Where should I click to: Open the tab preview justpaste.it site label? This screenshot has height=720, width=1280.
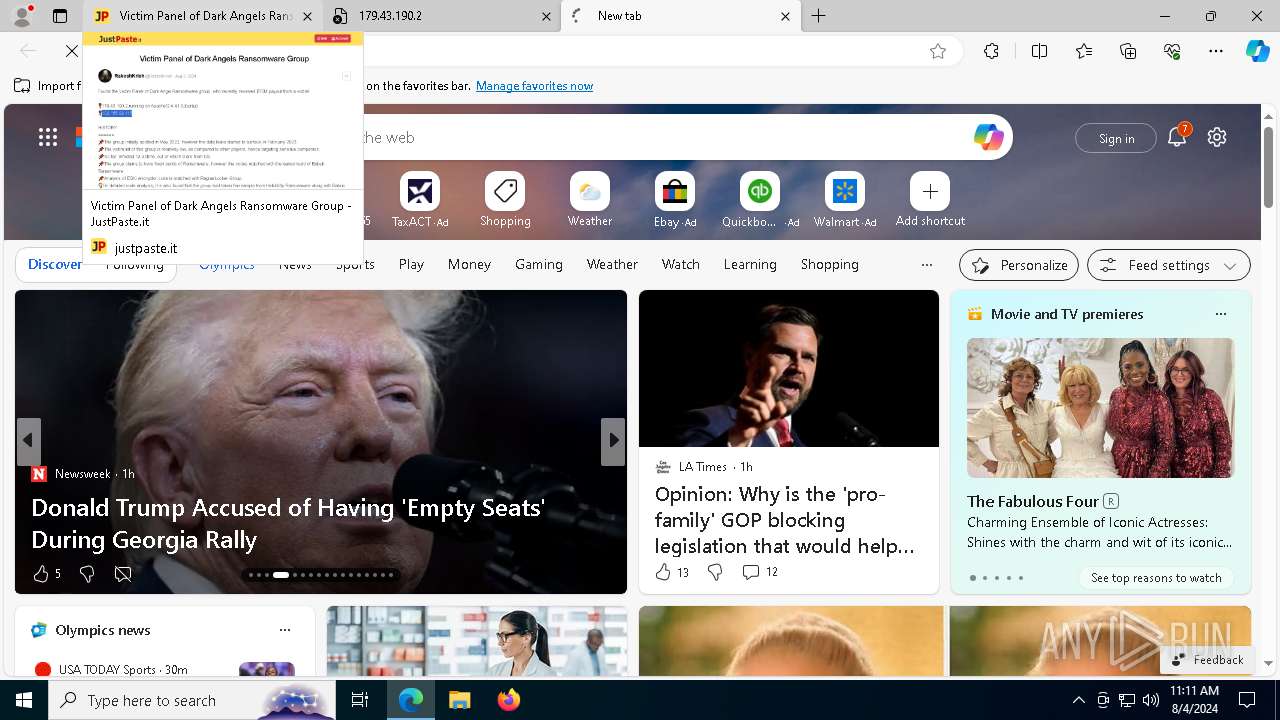tap(146, 248)
